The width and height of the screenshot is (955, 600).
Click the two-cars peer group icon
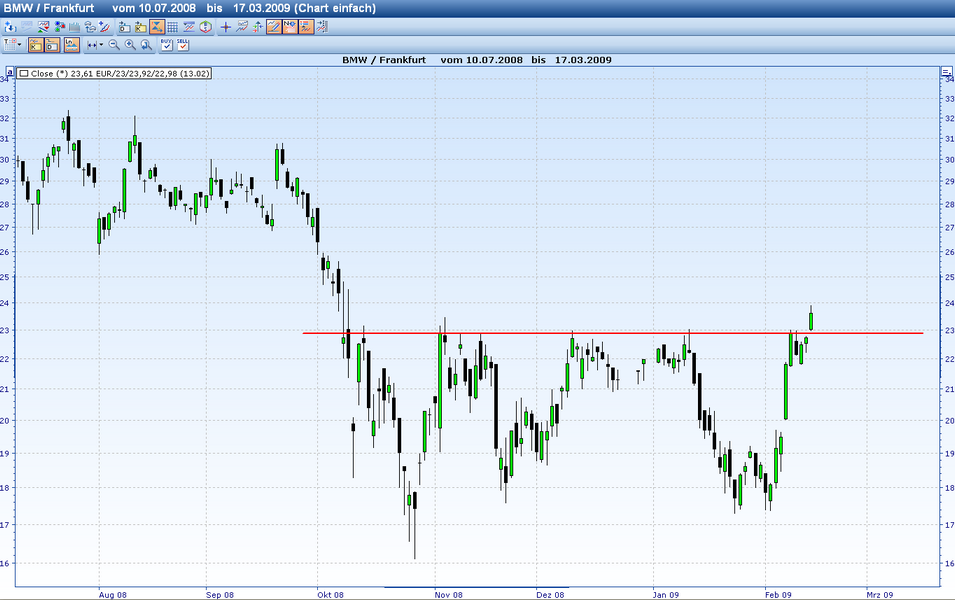pos(90,27)
